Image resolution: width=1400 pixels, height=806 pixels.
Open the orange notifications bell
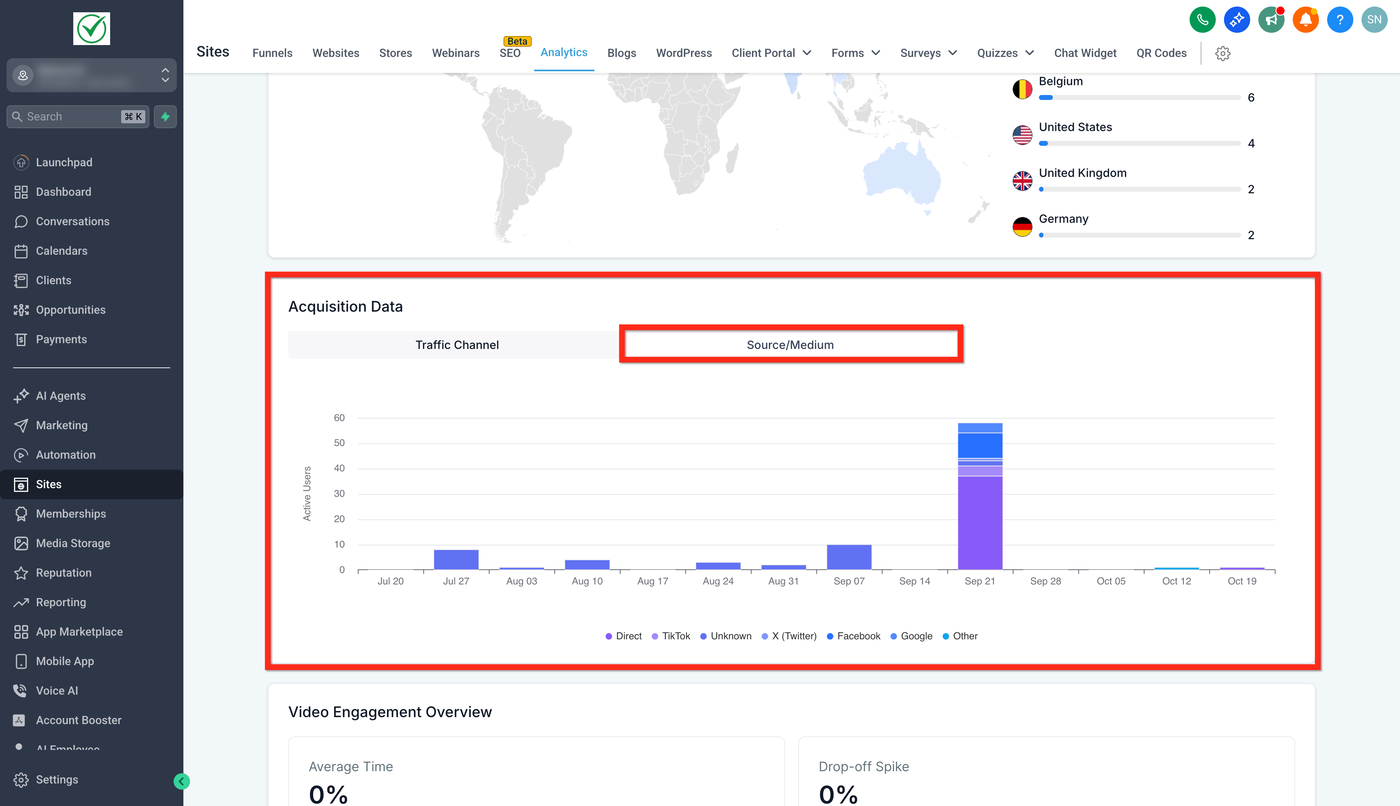(1305, 19)
